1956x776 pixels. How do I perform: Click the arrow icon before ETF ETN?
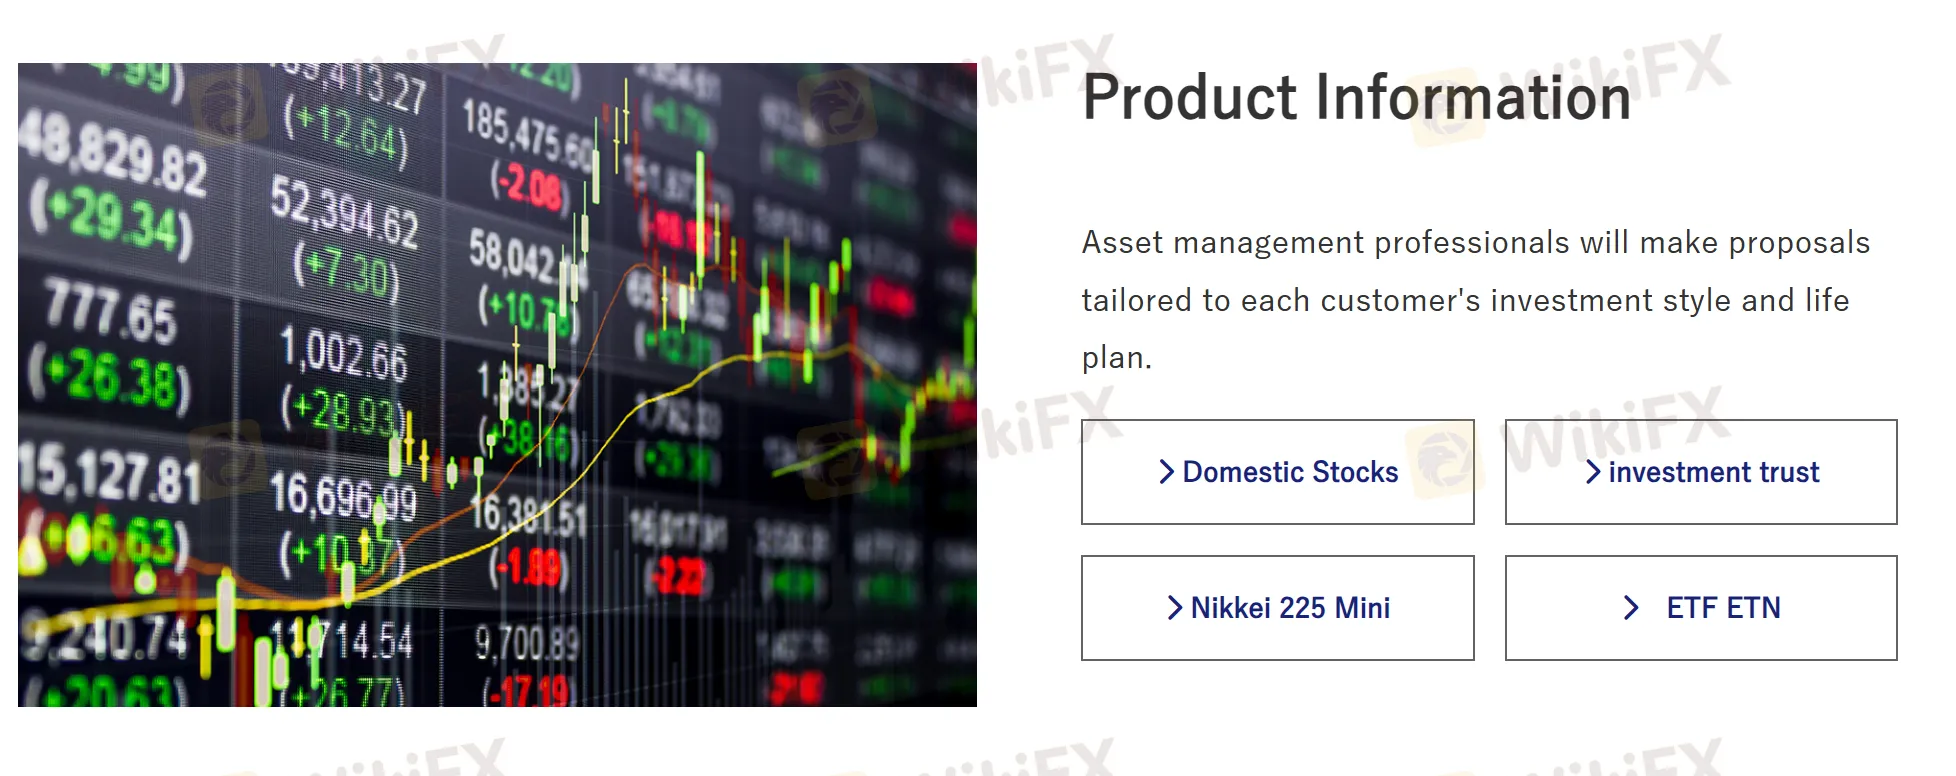pos(1631,608)
